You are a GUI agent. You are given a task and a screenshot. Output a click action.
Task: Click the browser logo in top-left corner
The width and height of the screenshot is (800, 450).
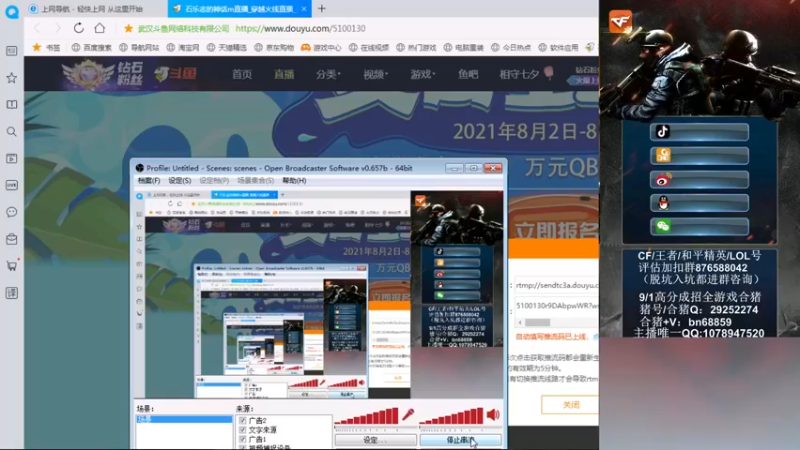click(x=12, y=11)
